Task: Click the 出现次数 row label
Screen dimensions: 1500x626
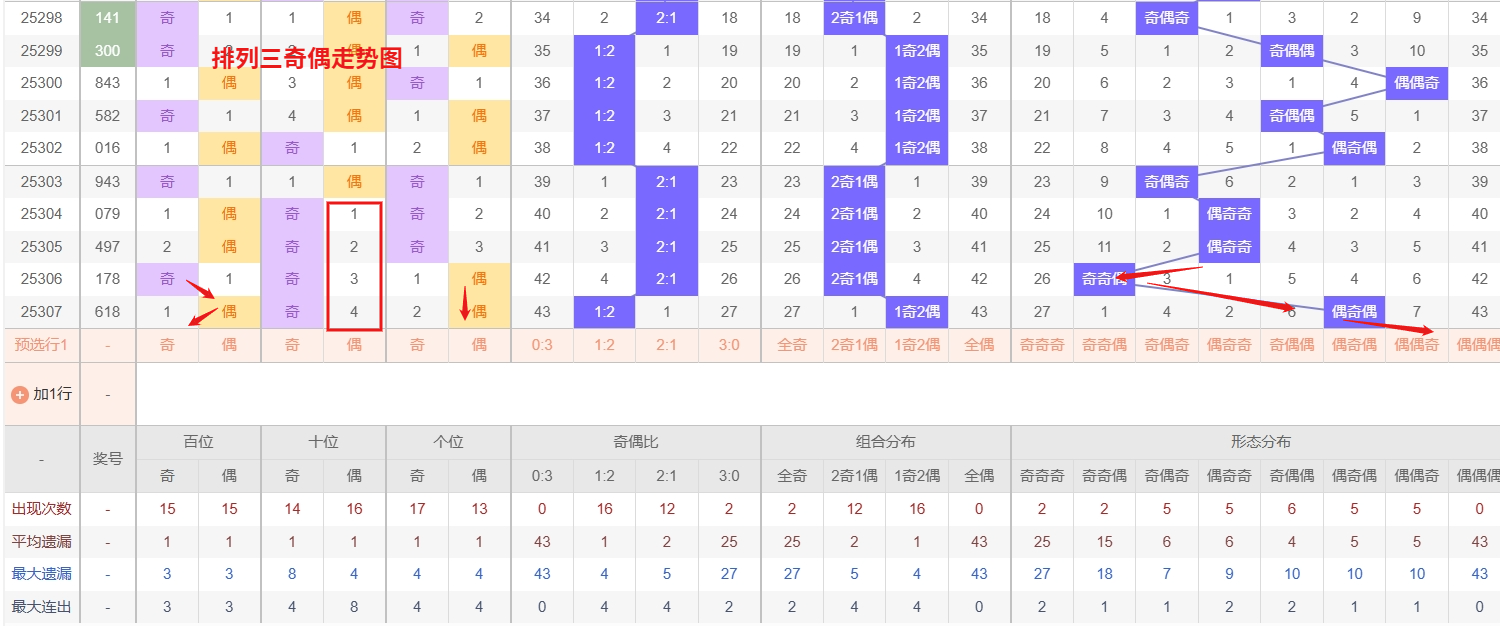Action: point(41,508)
